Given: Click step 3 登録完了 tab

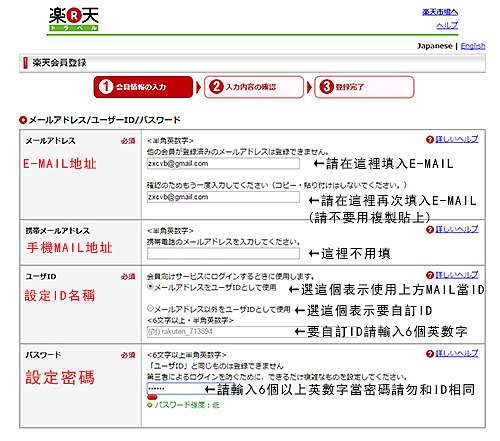Looking at the screenshot, I should [x=364, y=87].
